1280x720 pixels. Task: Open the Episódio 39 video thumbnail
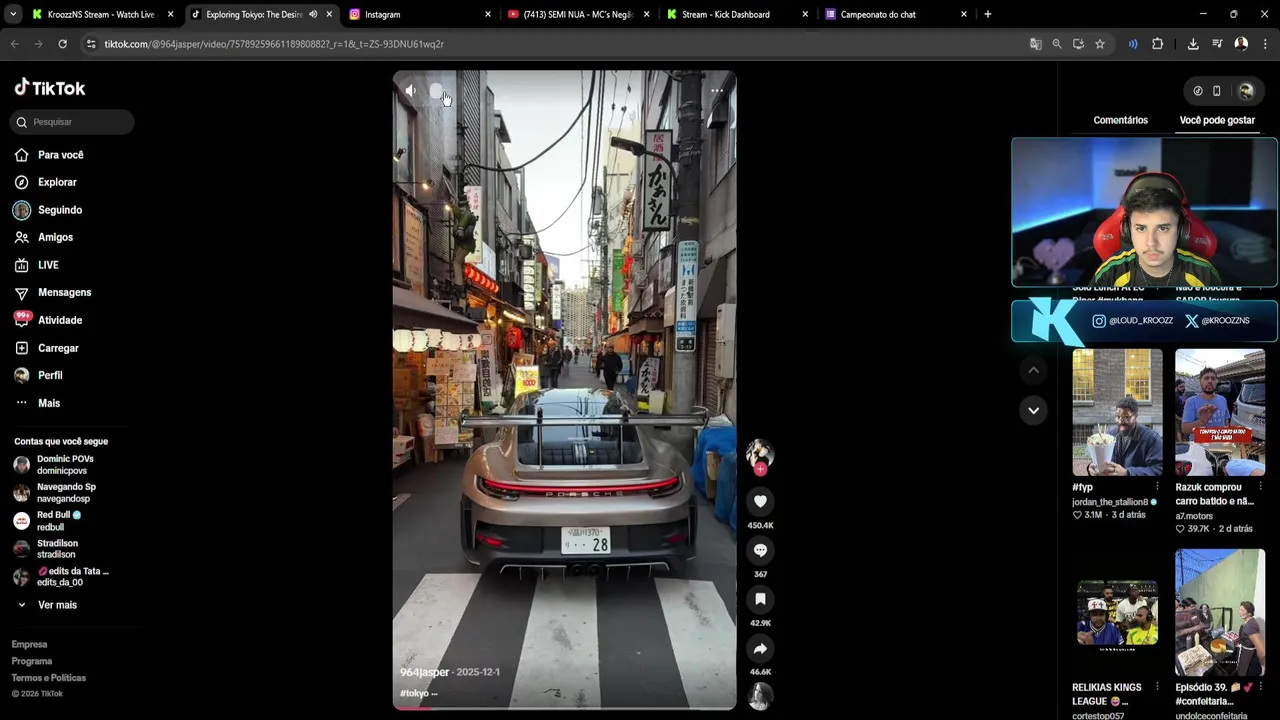point(1220,612)
